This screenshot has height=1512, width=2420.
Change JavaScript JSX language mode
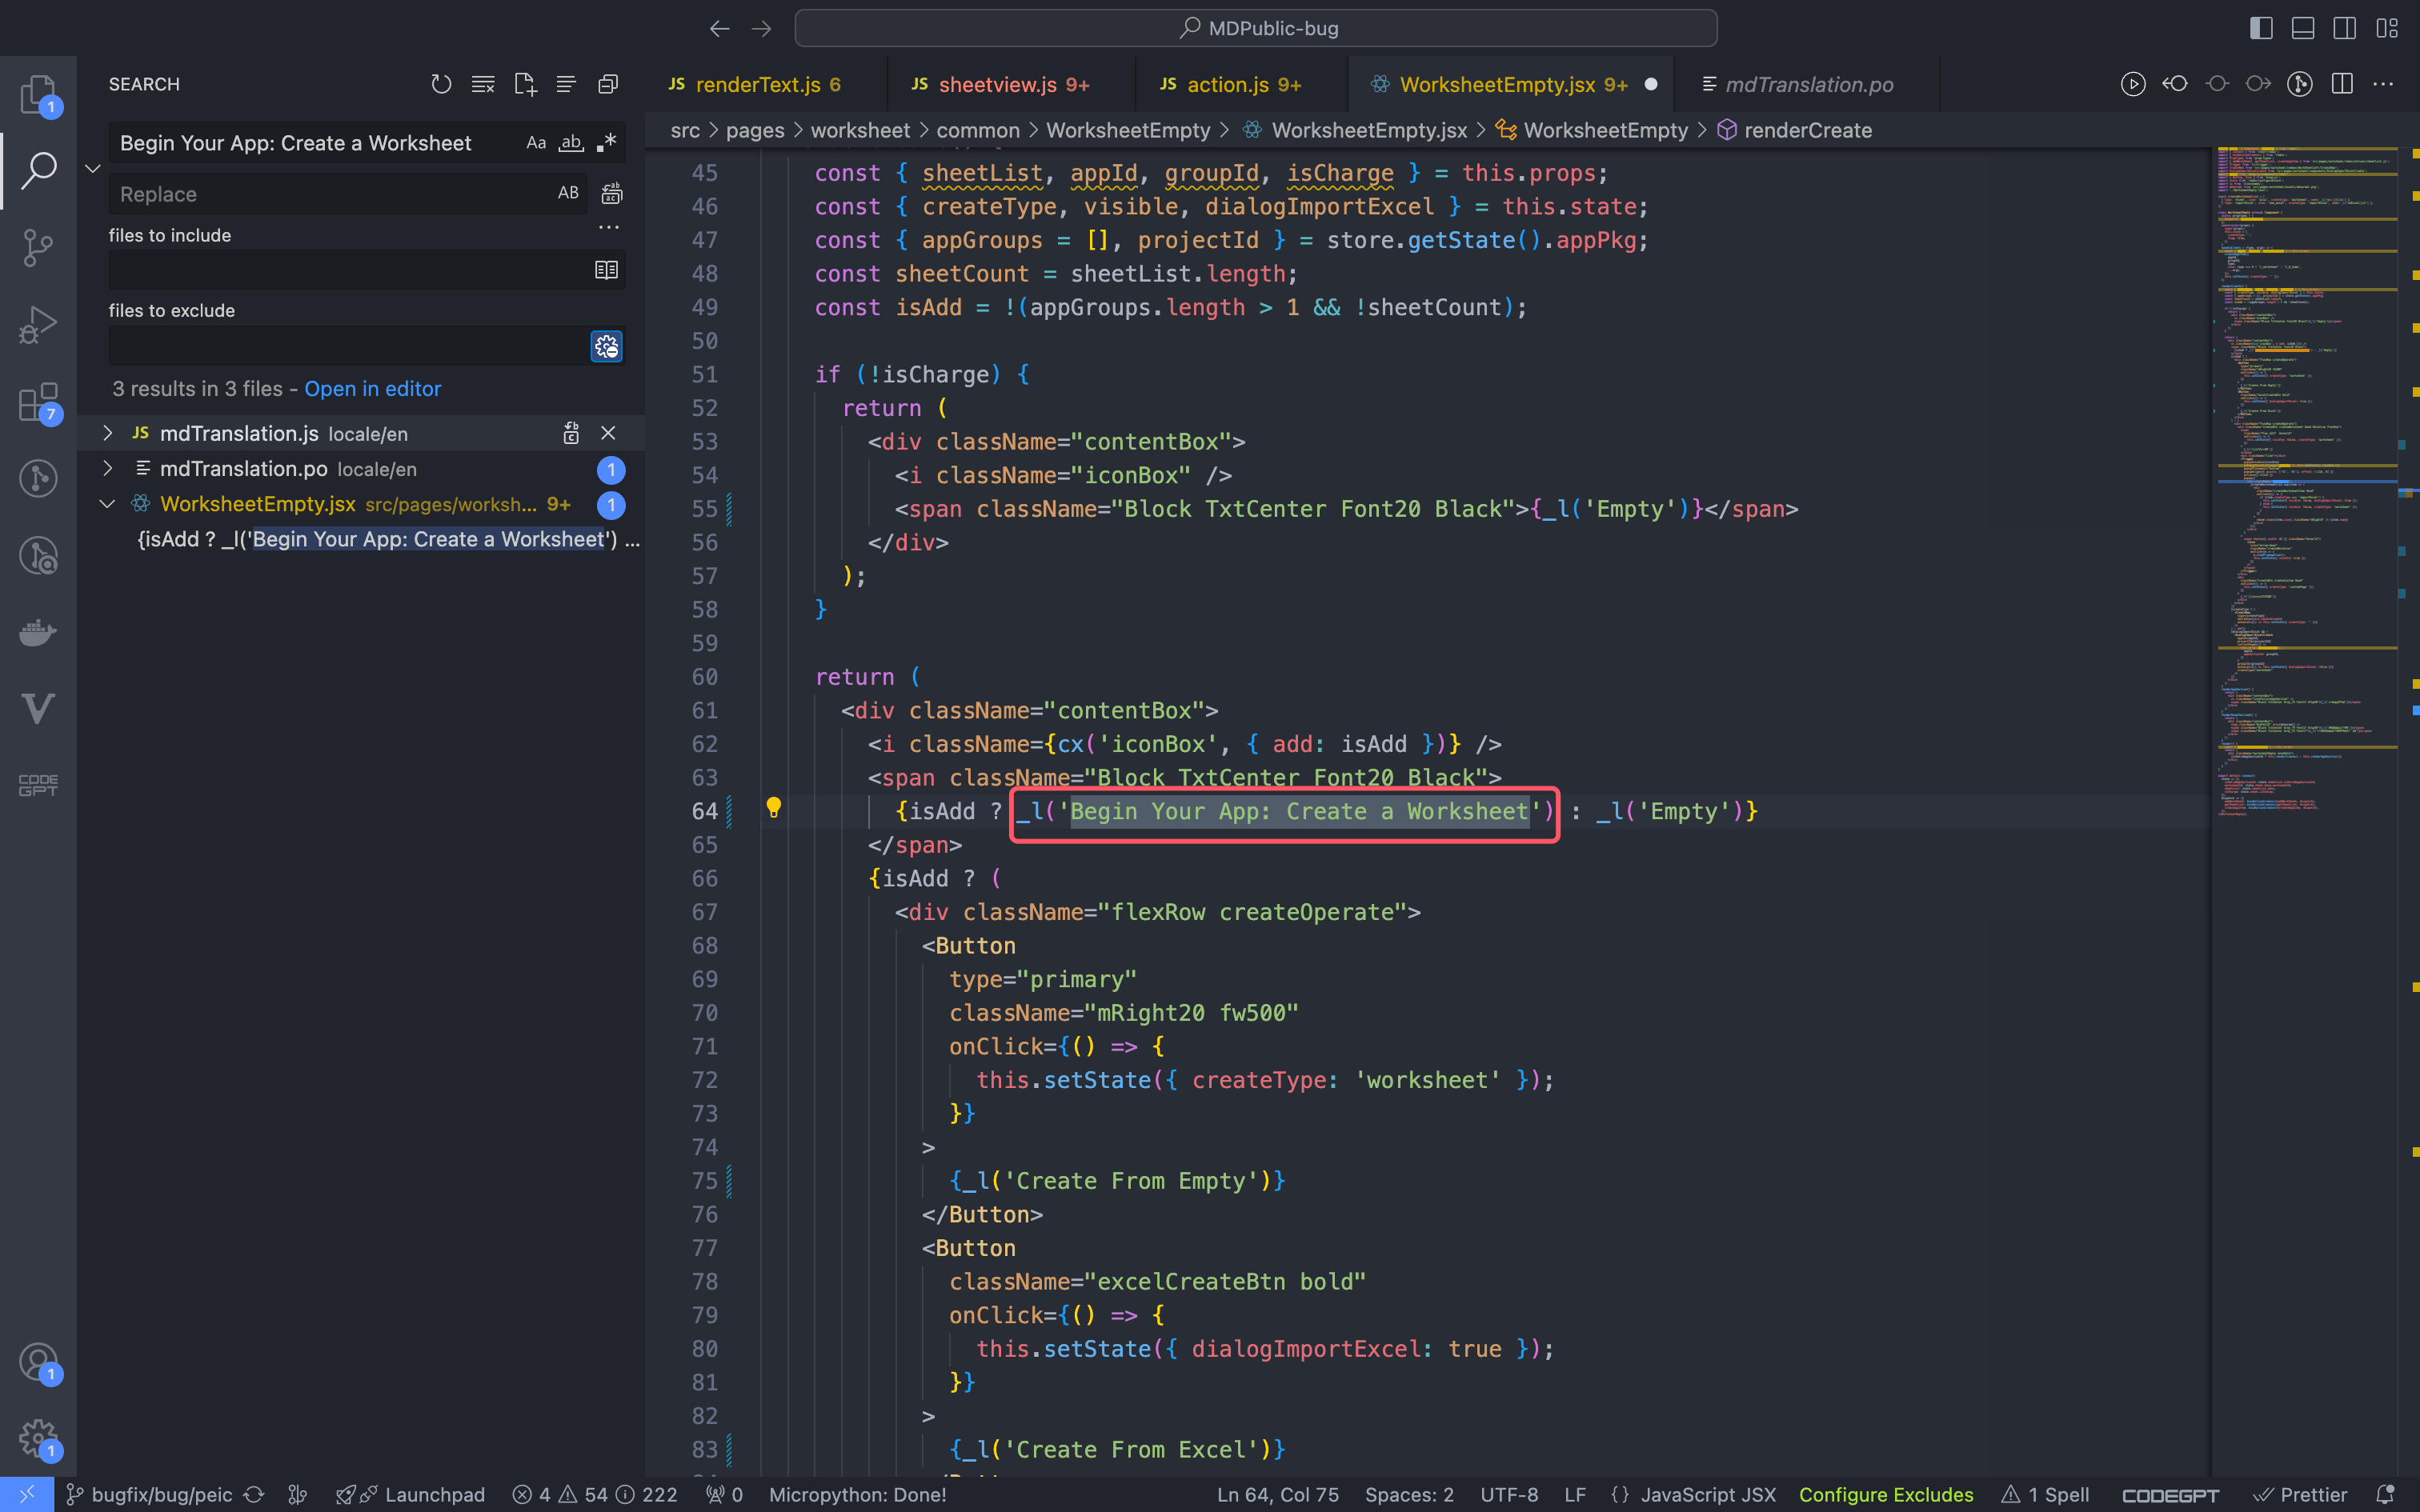point(1708,1494)
